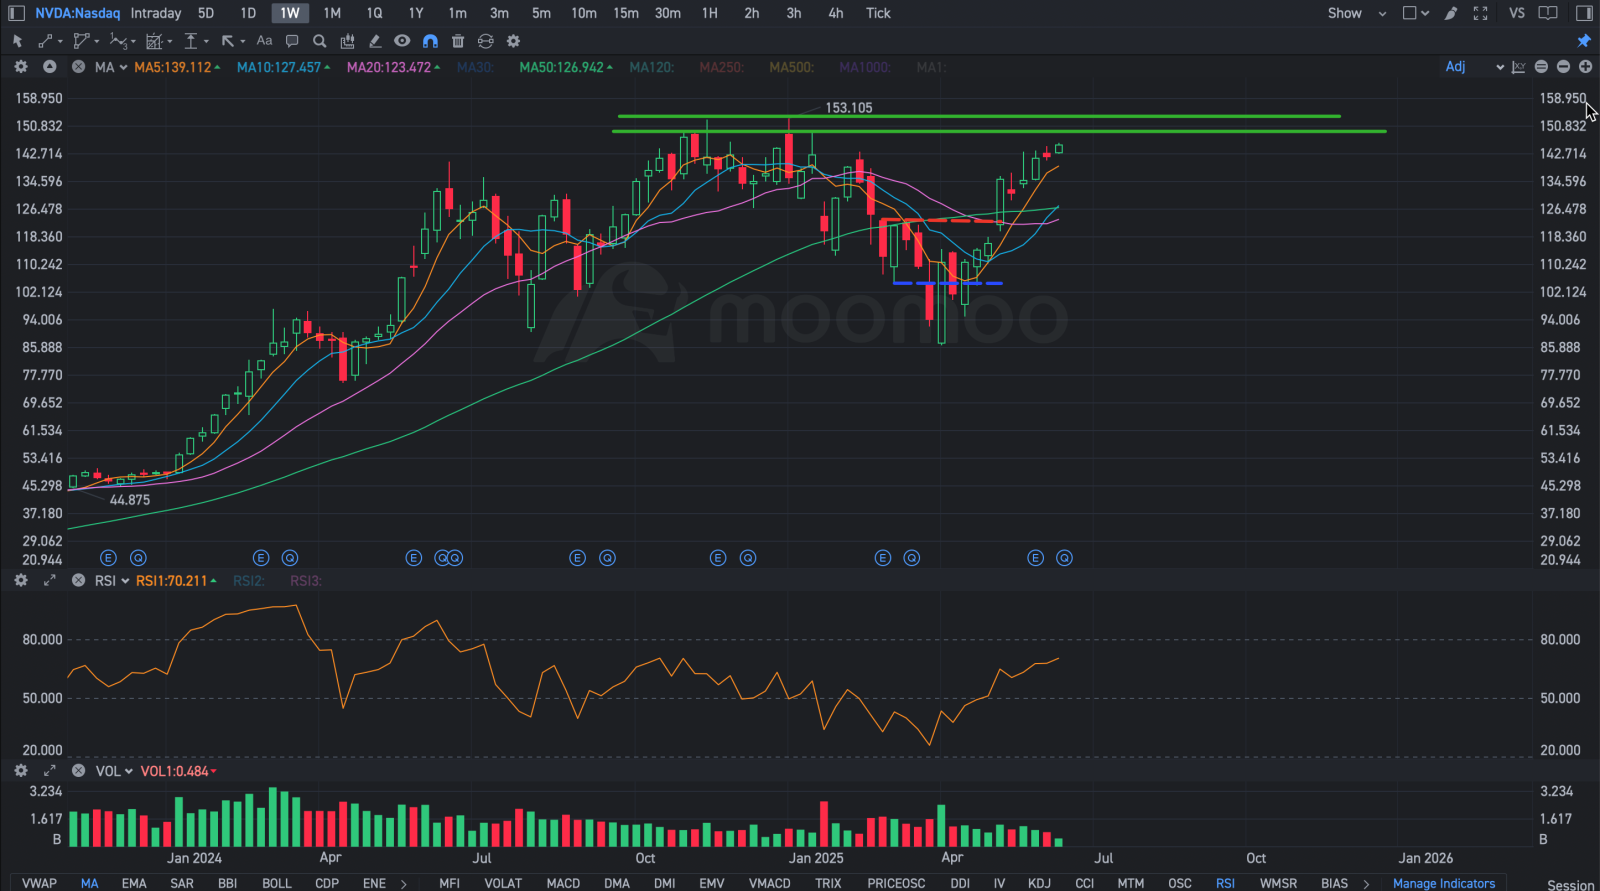The image size is (1600, 891).
Task: Zoom in chart with plus icon
Action: [x=1585, y=67]
